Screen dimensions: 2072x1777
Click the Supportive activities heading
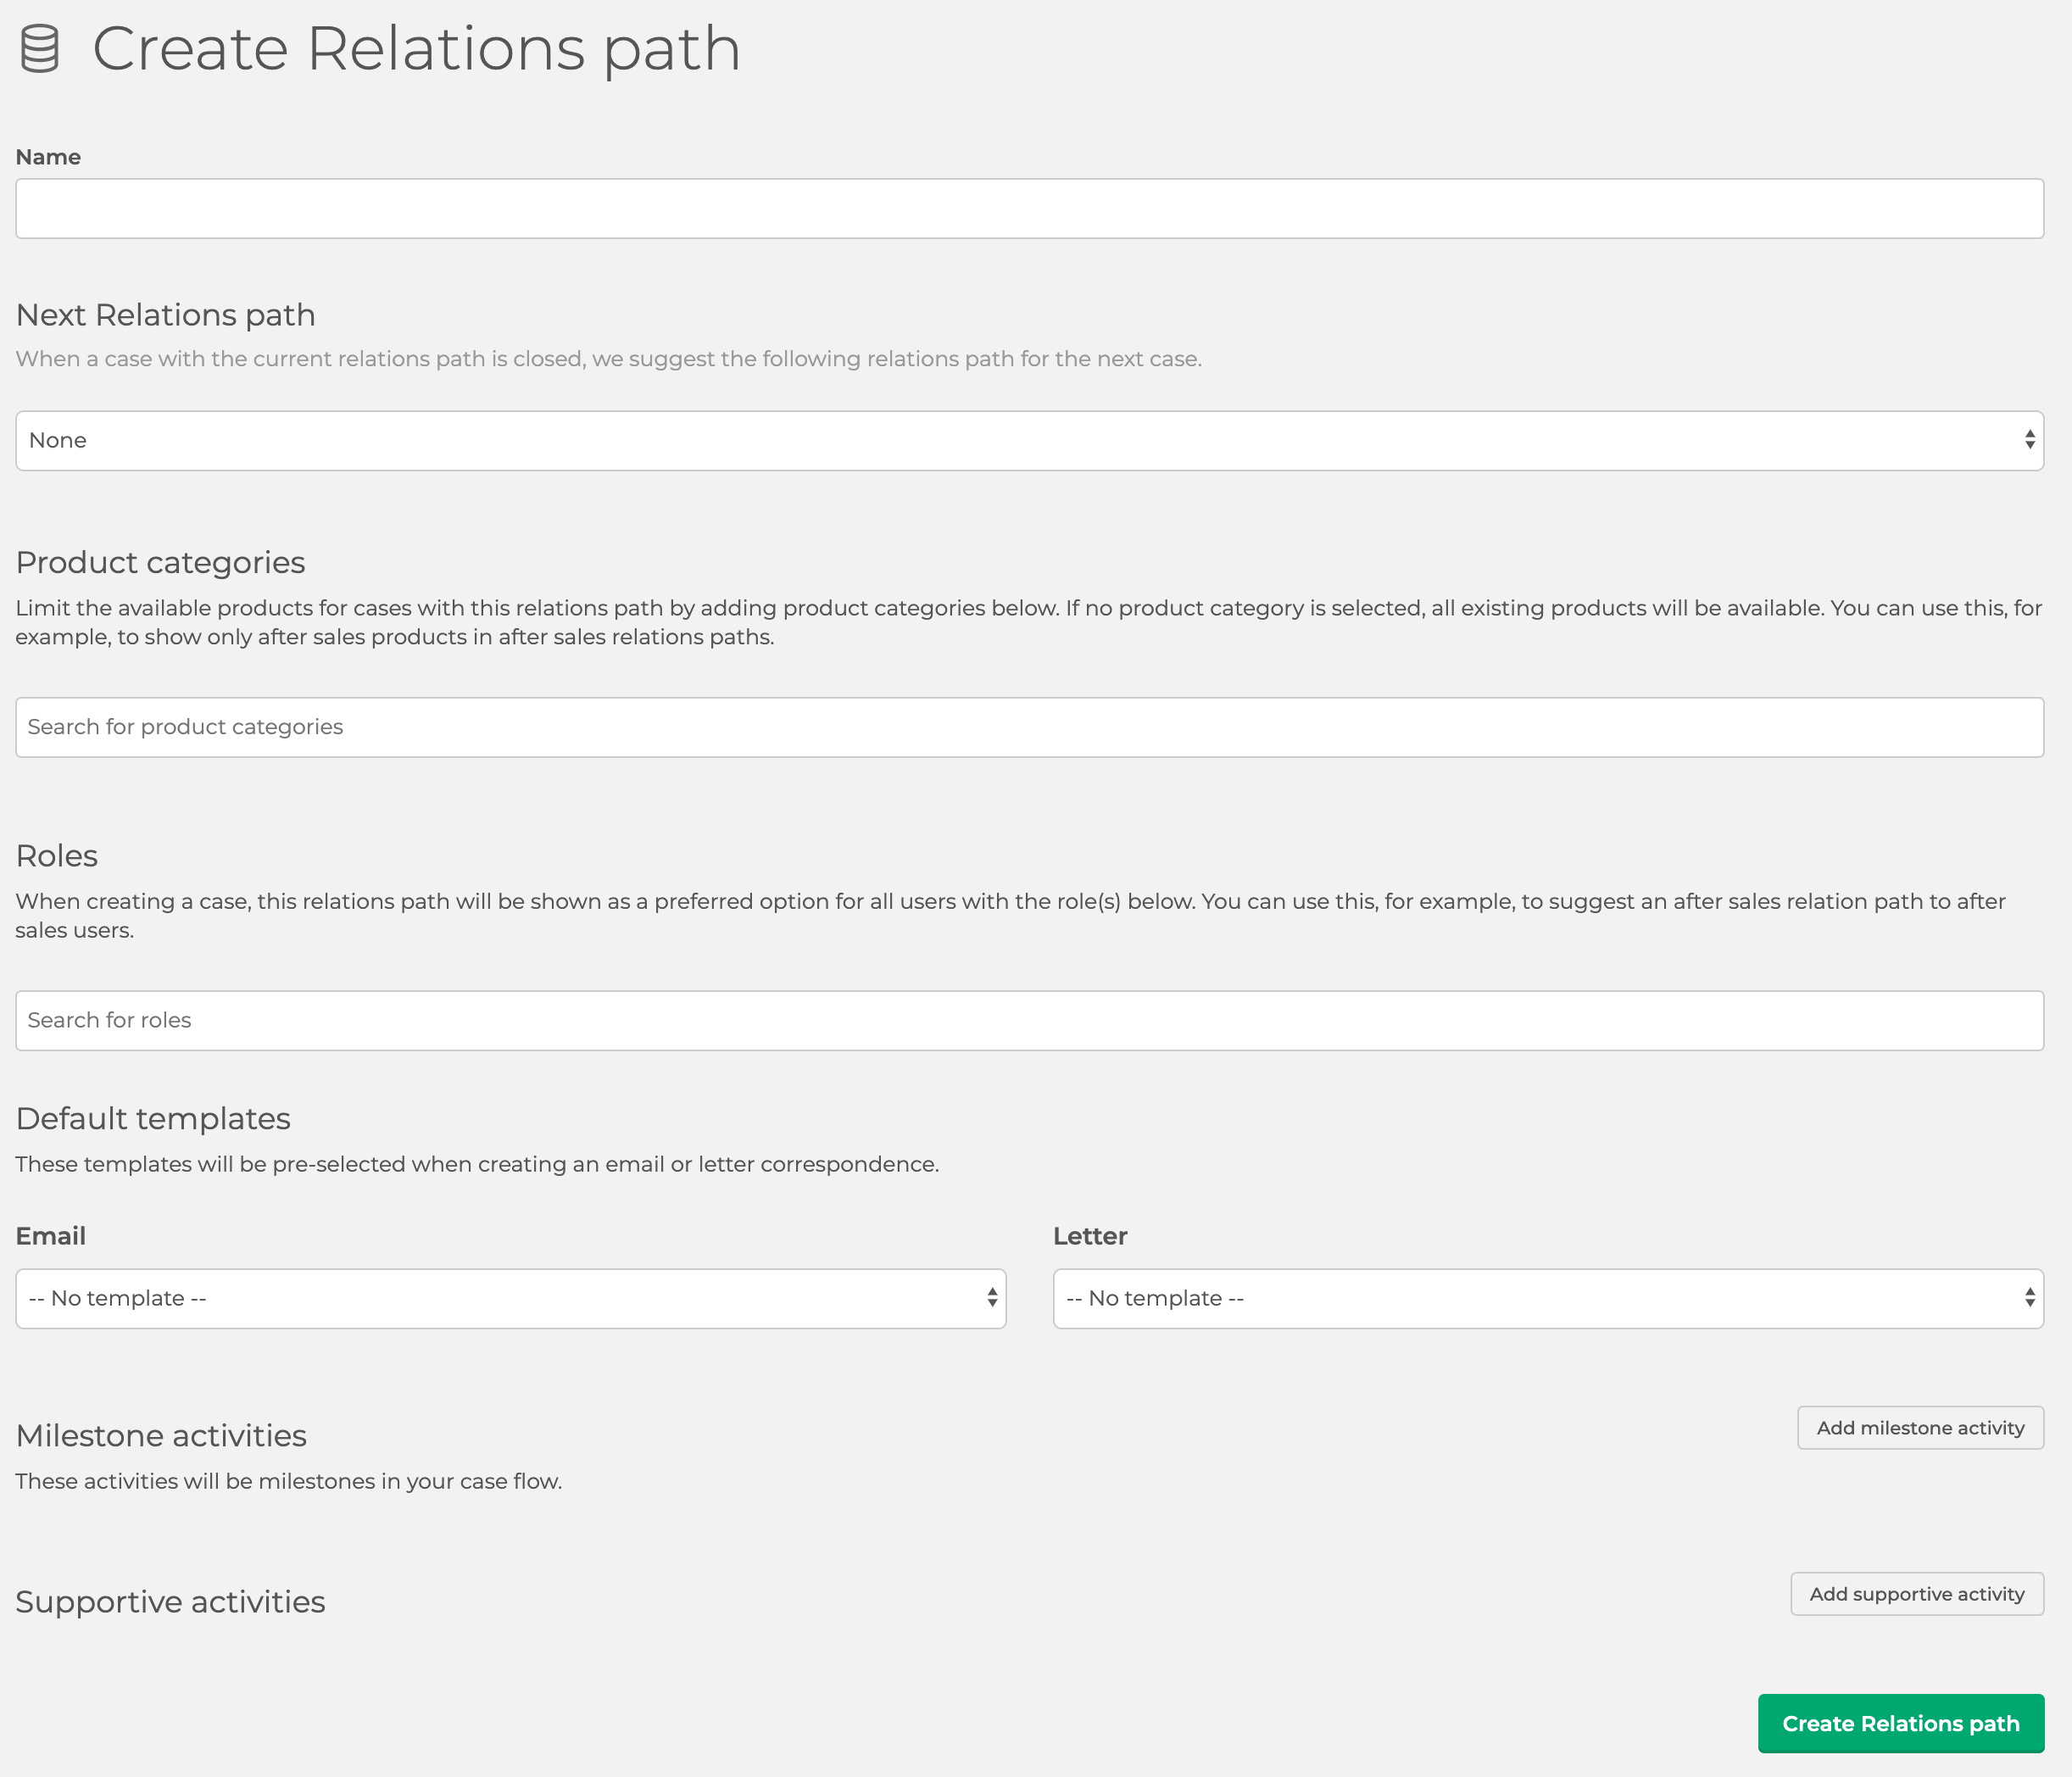pos(171,1602)
